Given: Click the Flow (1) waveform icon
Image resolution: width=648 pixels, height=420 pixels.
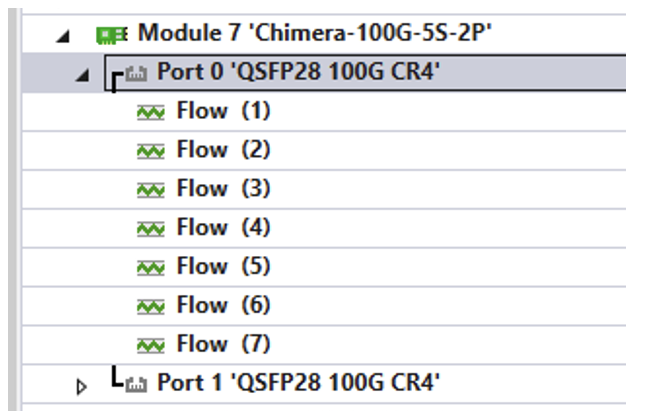Looking at the screenshot, I should coord(150,112).
